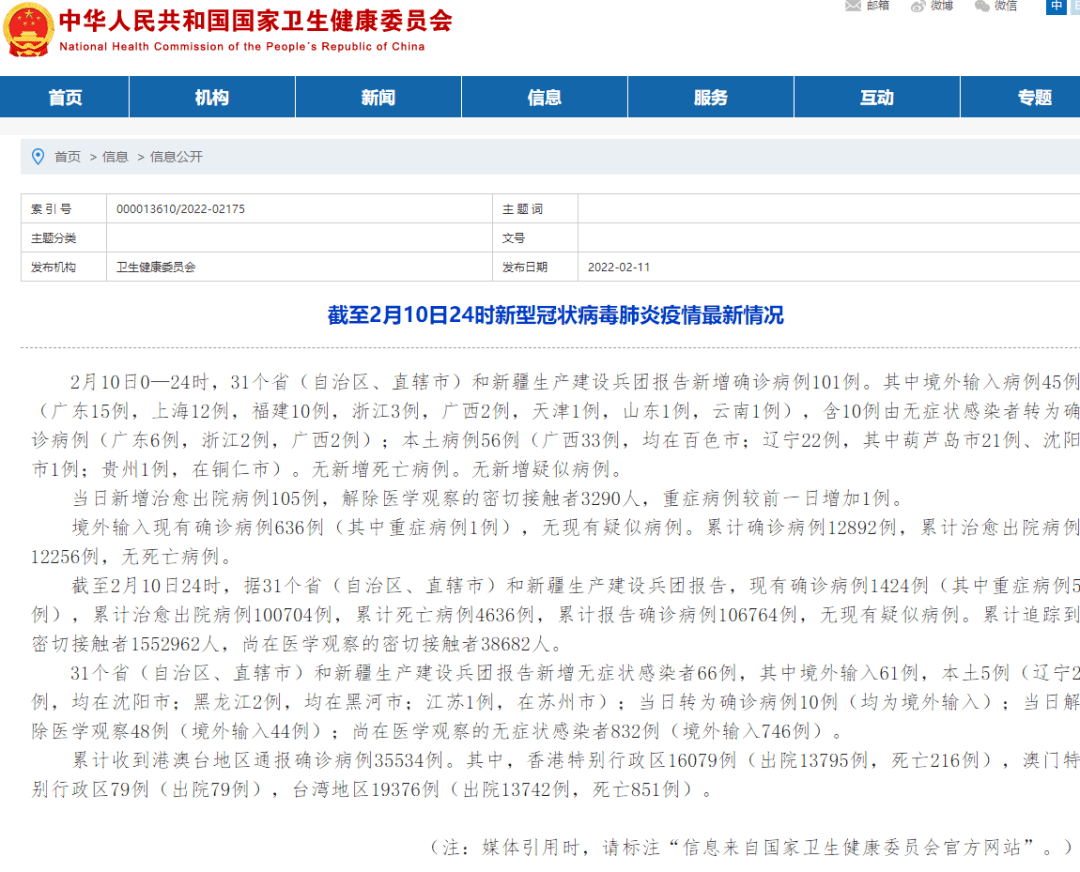Click the footnote 注：媒体引用时
1080x872 pixels.
pos(751,847)
